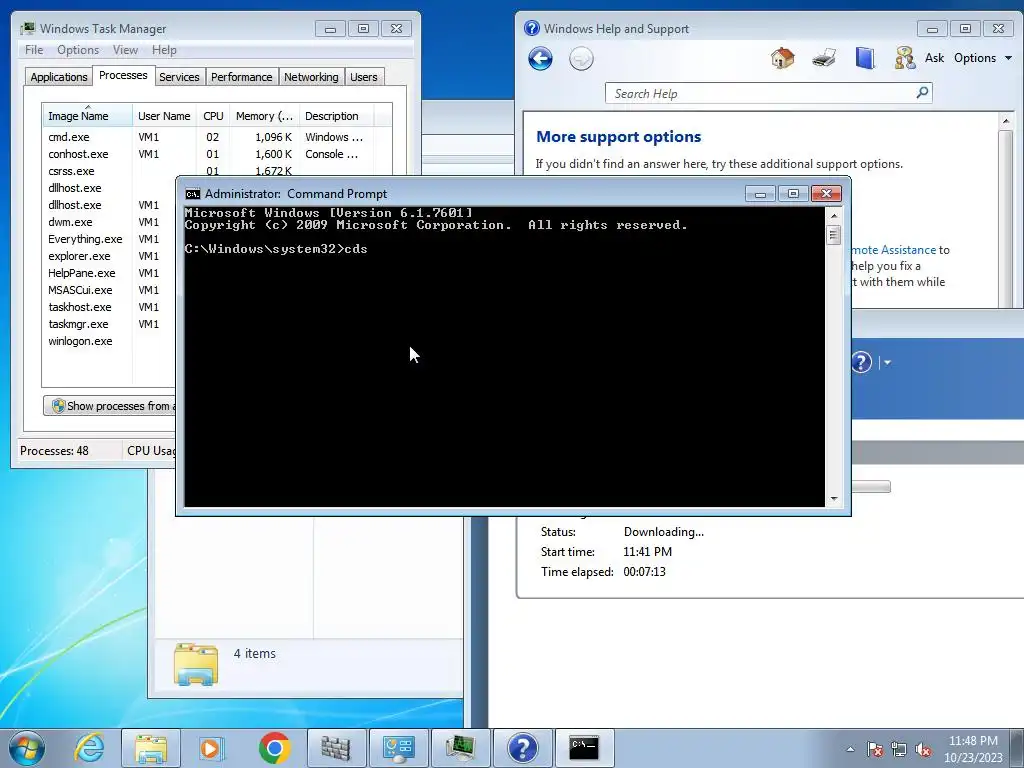Image resolution: width=1024 pixels, height=768 pixels.
Task: Open the Remote Assistance link
Action: [x=893, y=249]
